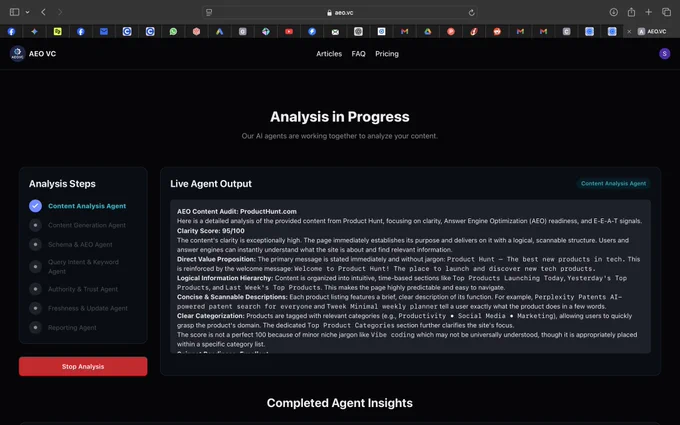The image size is (680, 425).
Task: Switch to the red swirl icon tab
Action: pos(474,31)
